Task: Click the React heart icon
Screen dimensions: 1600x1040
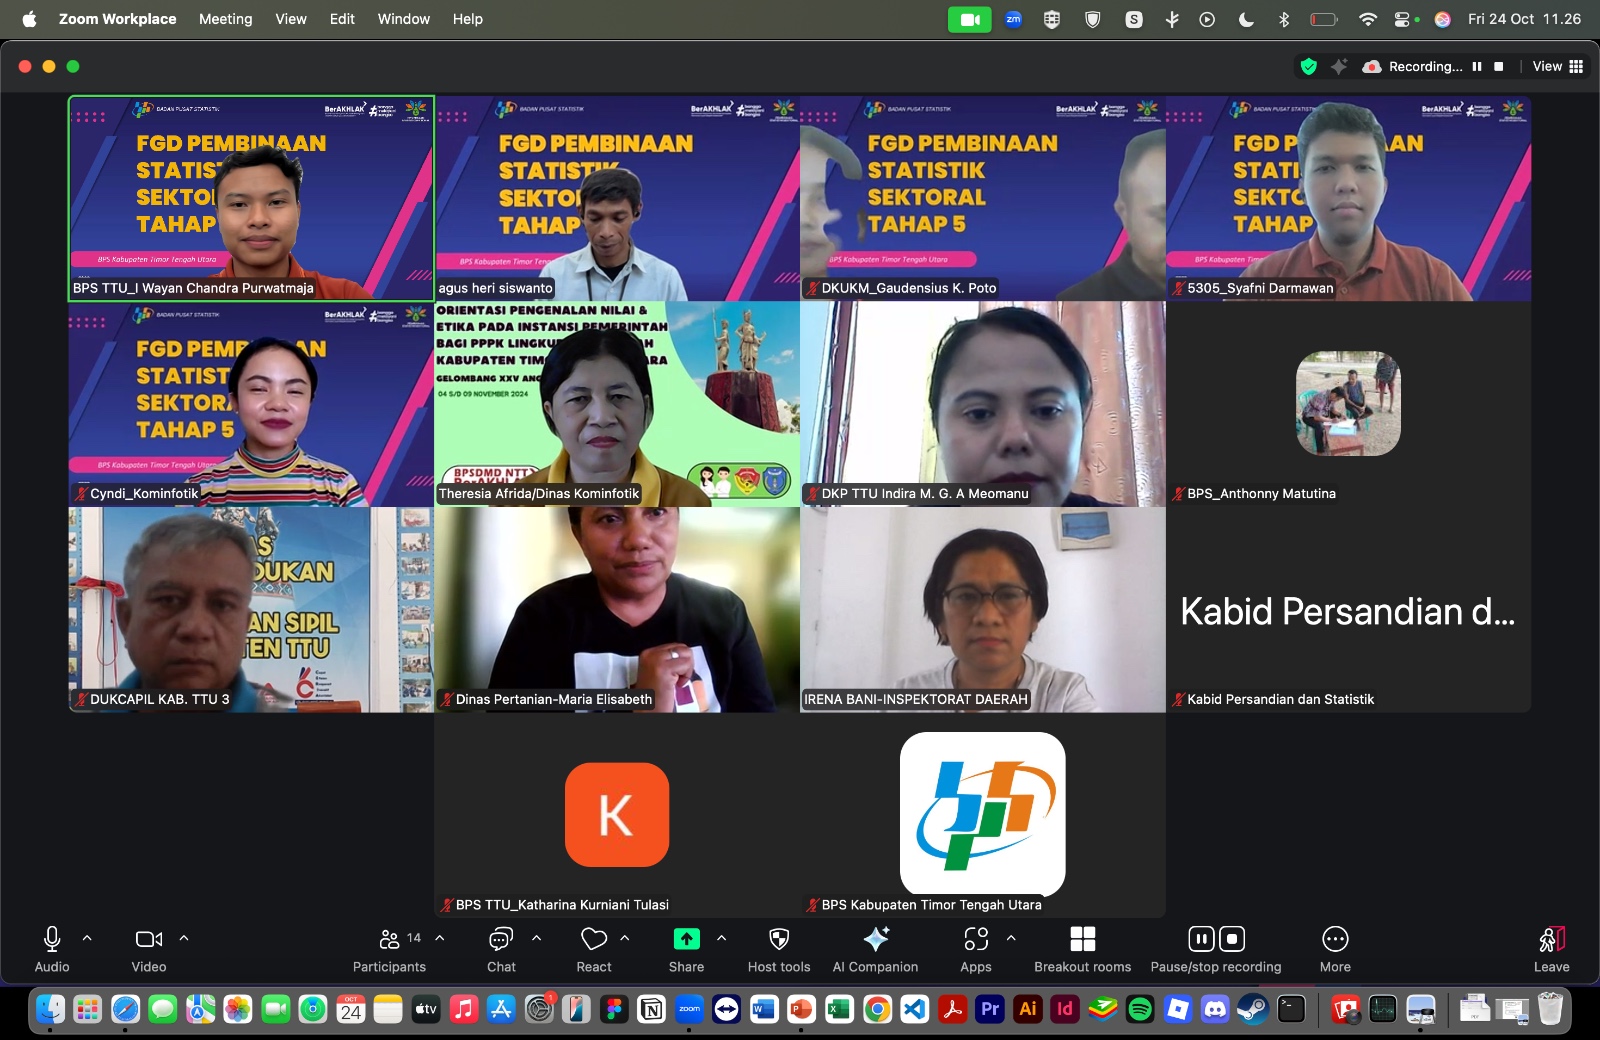Action: tap(594, 949)
